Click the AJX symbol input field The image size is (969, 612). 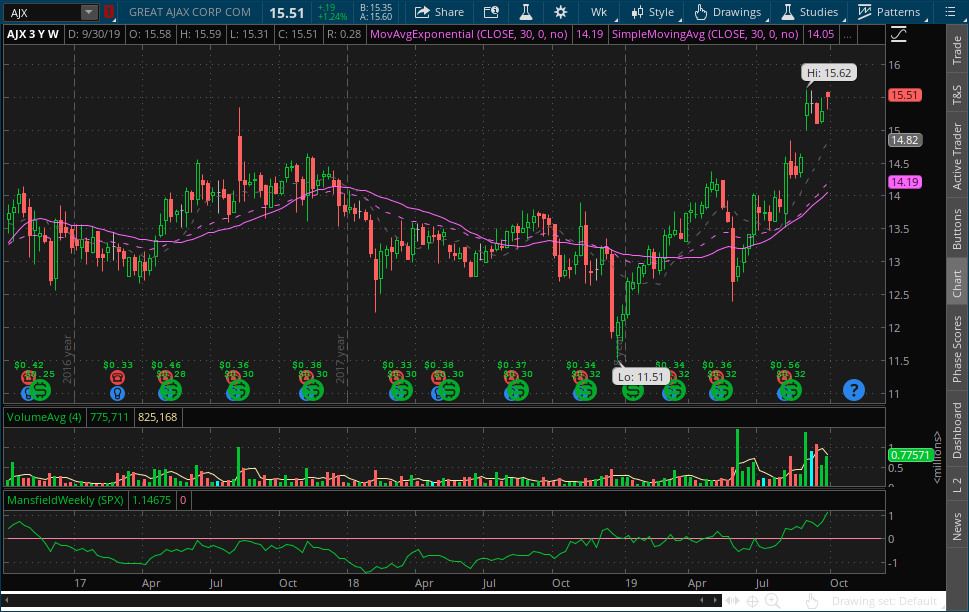tap(42, 12)
